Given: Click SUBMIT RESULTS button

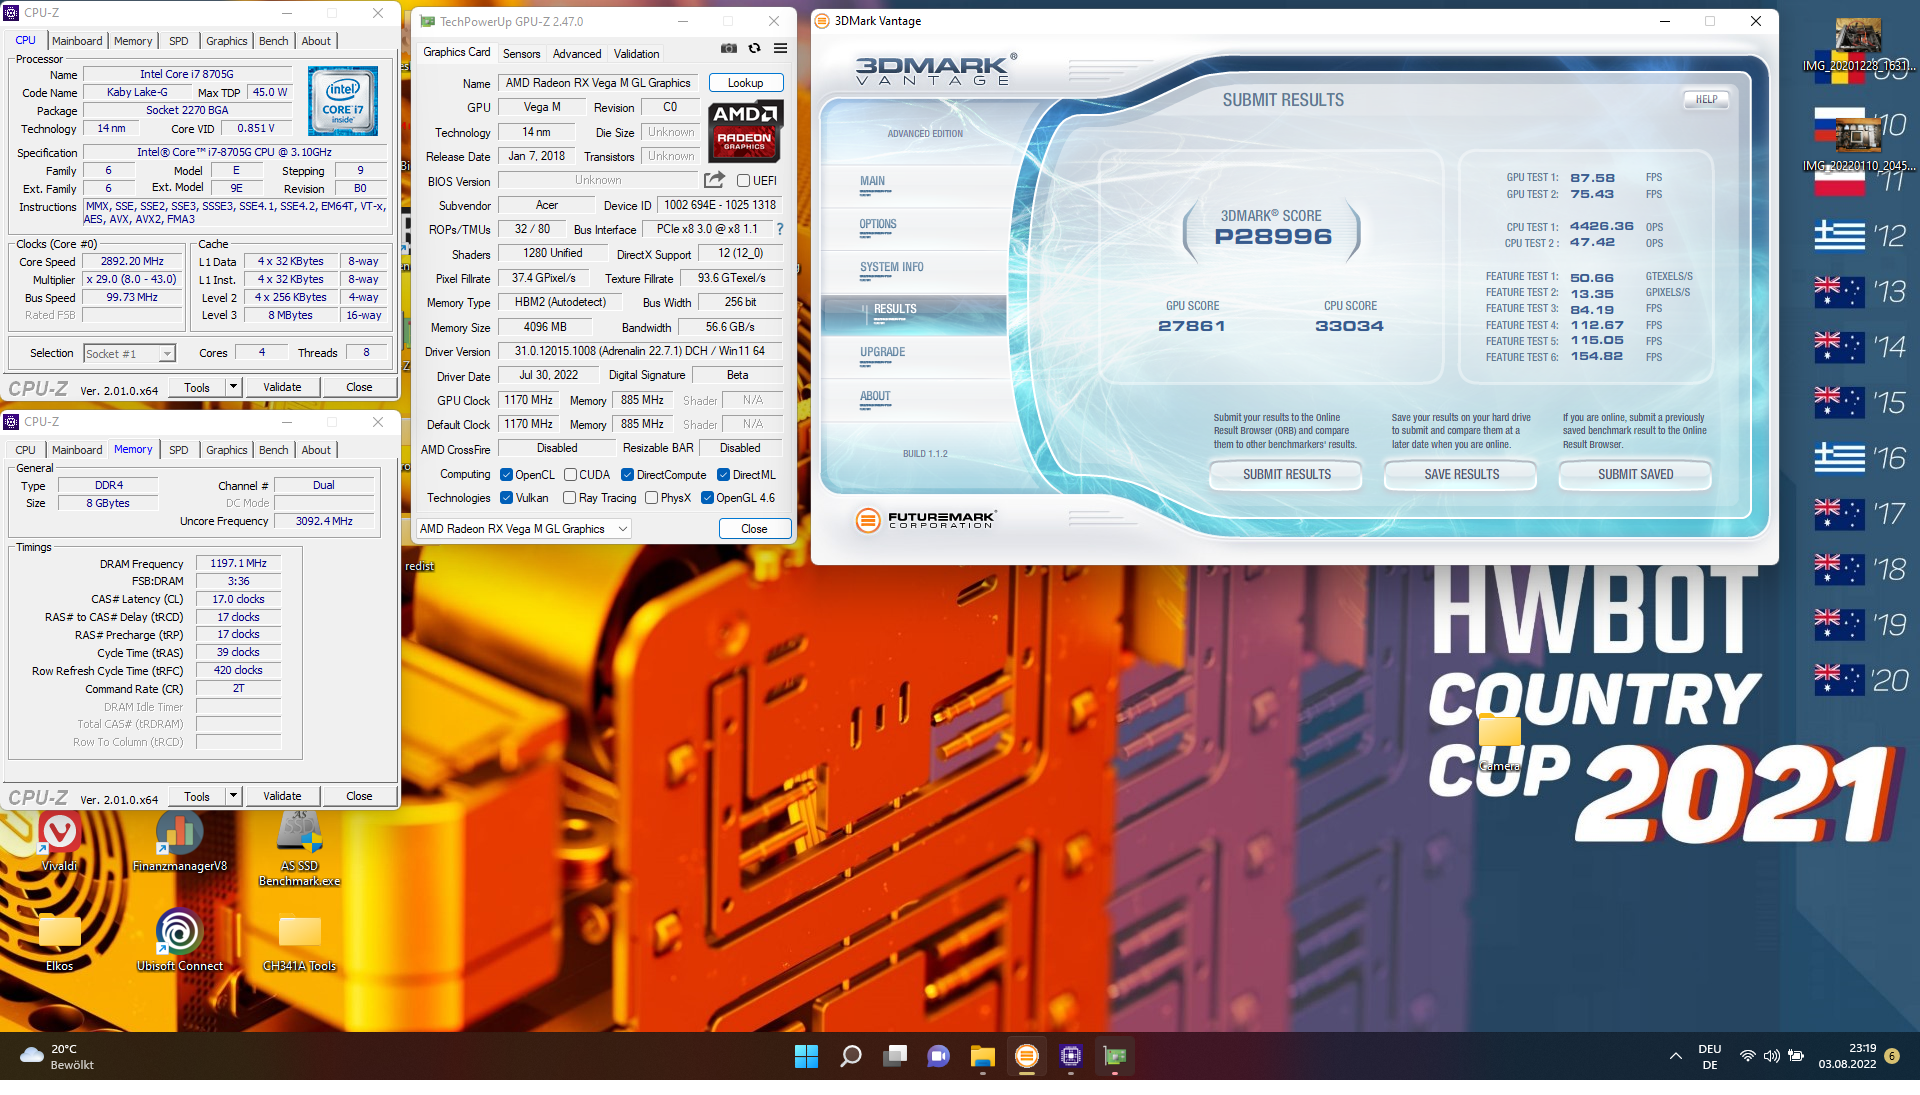Looking at the screenshot, I should click(x=1286, y=475).
